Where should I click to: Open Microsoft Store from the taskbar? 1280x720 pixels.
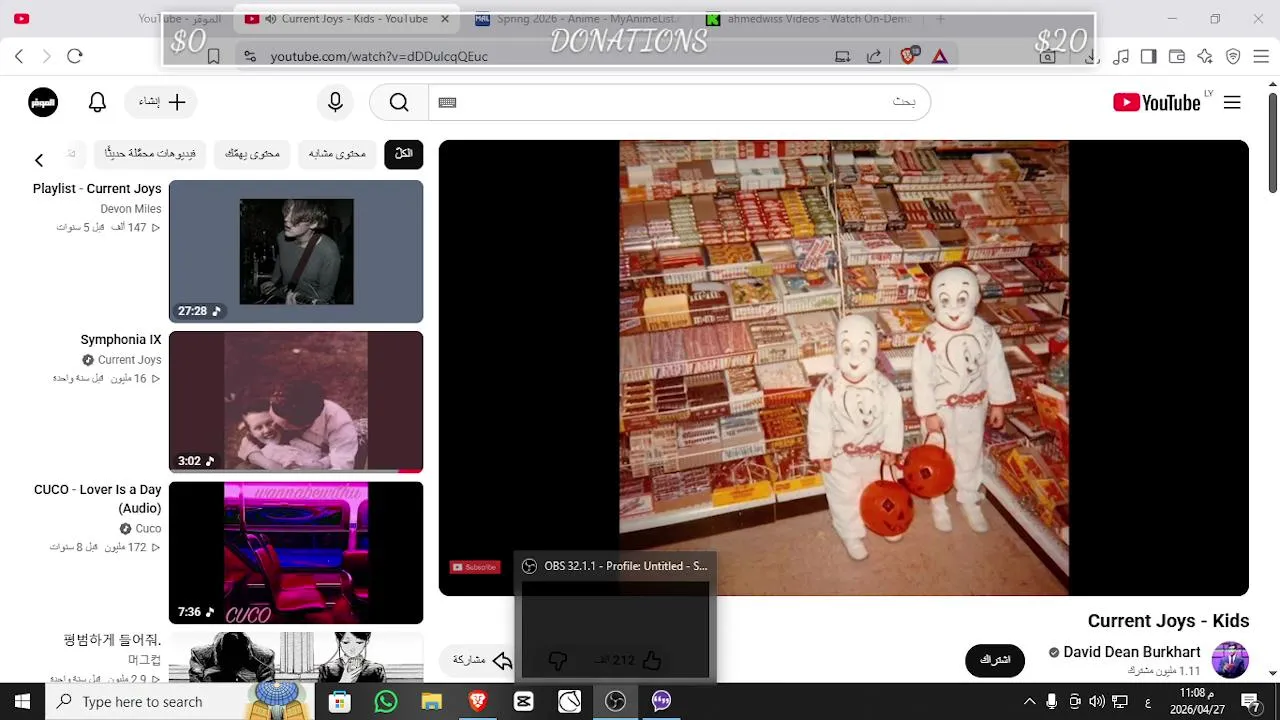340,701
